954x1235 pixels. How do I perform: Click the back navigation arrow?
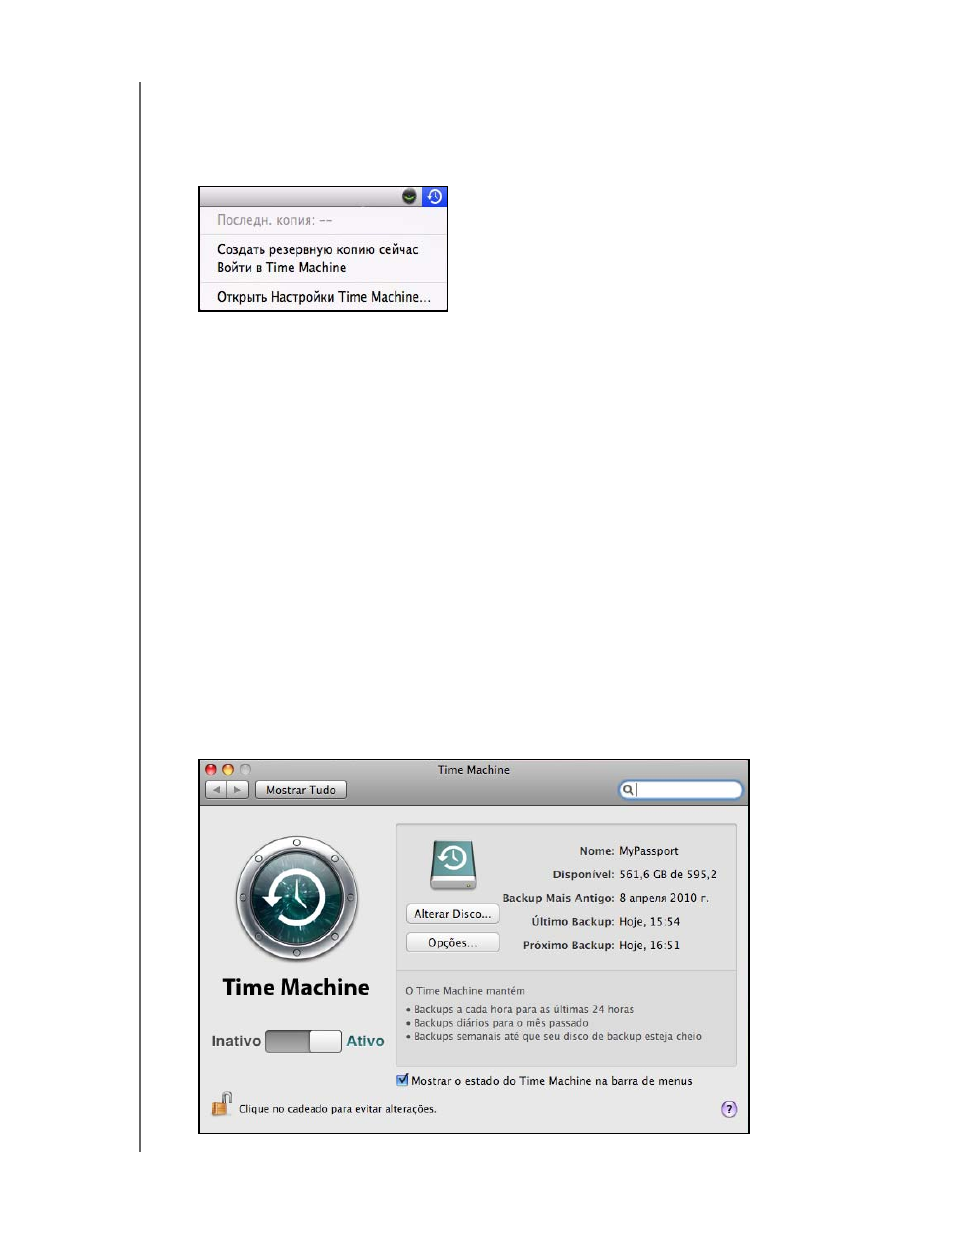click(x=216, y=790)
